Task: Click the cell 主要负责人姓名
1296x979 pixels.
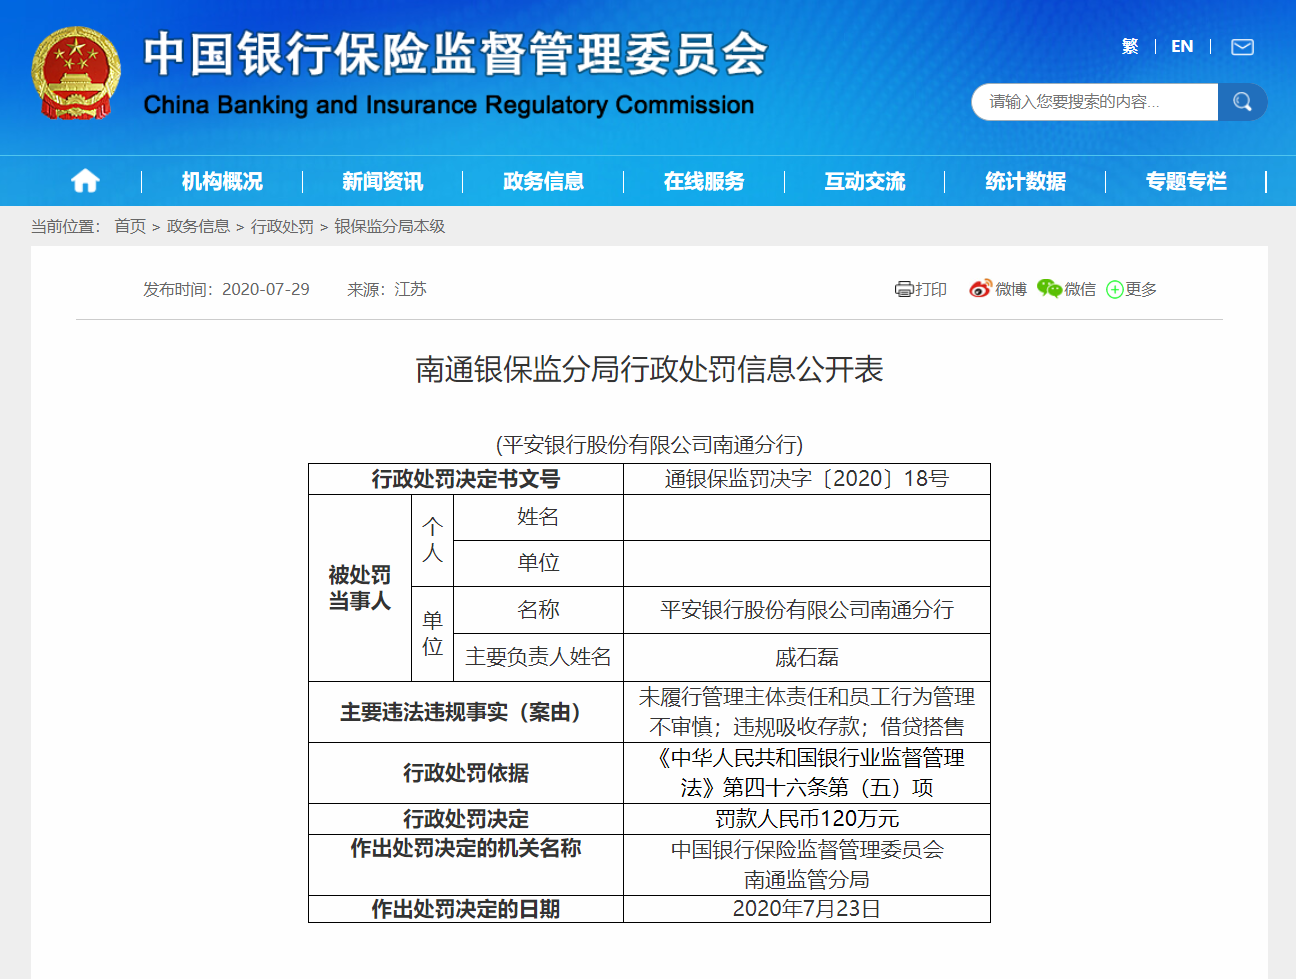Action: [538, 657]
